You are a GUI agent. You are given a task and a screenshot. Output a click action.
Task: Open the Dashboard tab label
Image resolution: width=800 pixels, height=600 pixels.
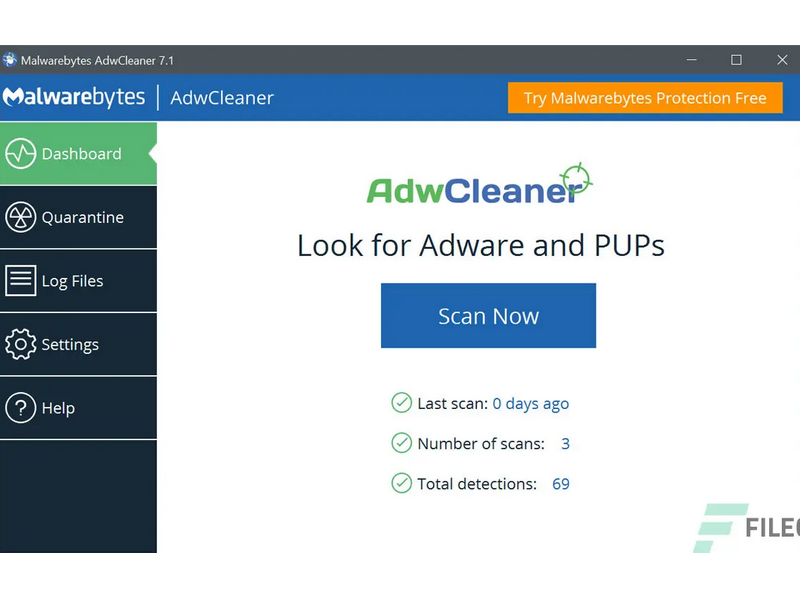click(x=82, y=154)
